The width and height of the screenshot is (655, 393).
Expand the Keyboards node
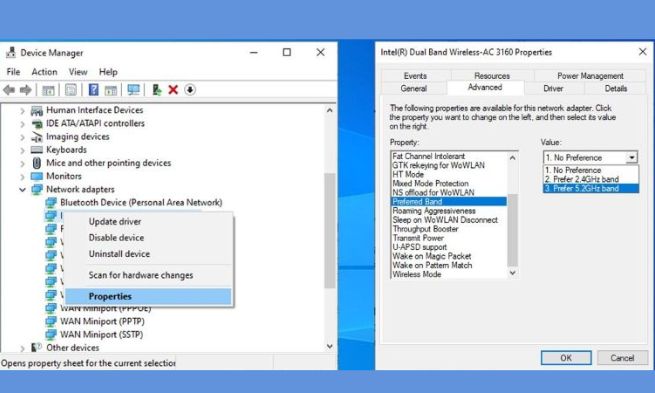pyautogui.click(x=22, y=150)
